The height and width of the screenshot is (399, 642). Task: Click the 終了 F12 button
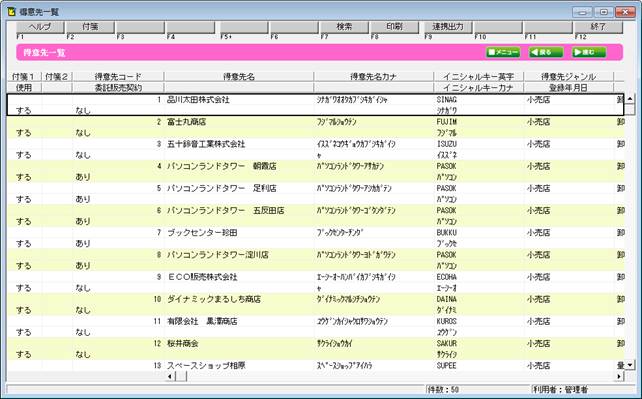(x=598, y=27)
